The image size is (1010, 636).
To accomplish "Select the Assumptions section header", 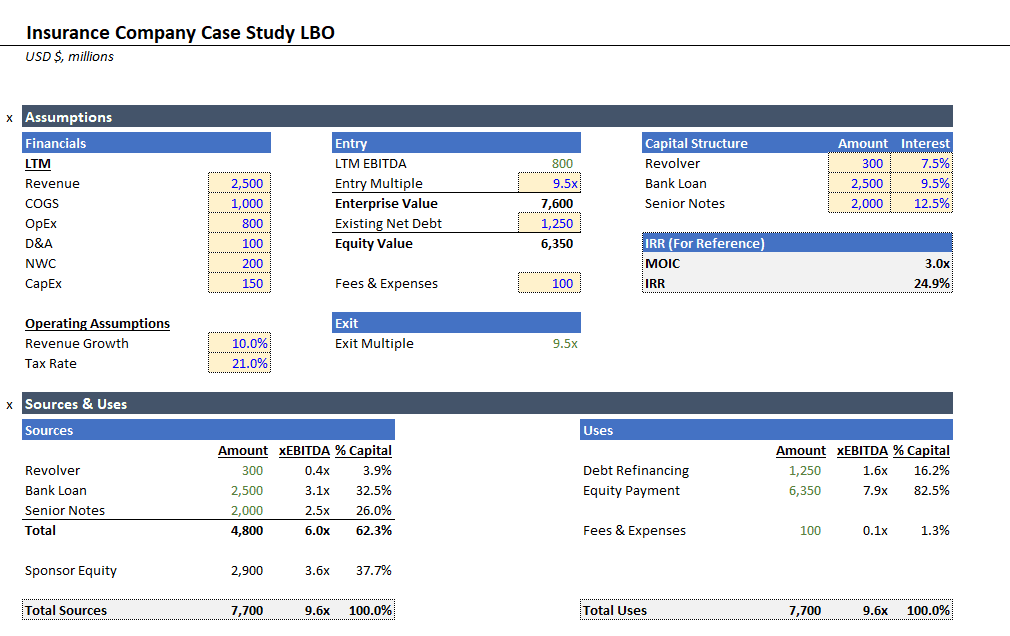I will tap(487, 117).
